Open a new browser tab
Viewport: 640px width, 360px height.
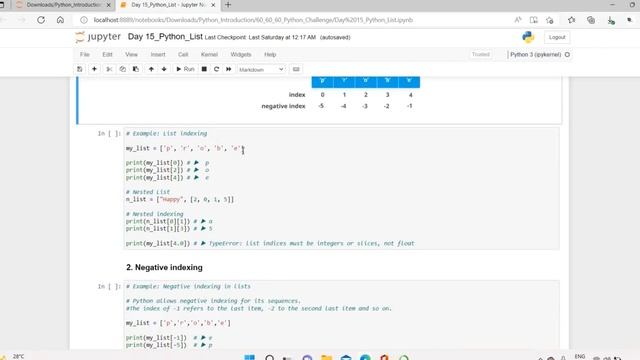pyautogui.click(x=228, y=5)
